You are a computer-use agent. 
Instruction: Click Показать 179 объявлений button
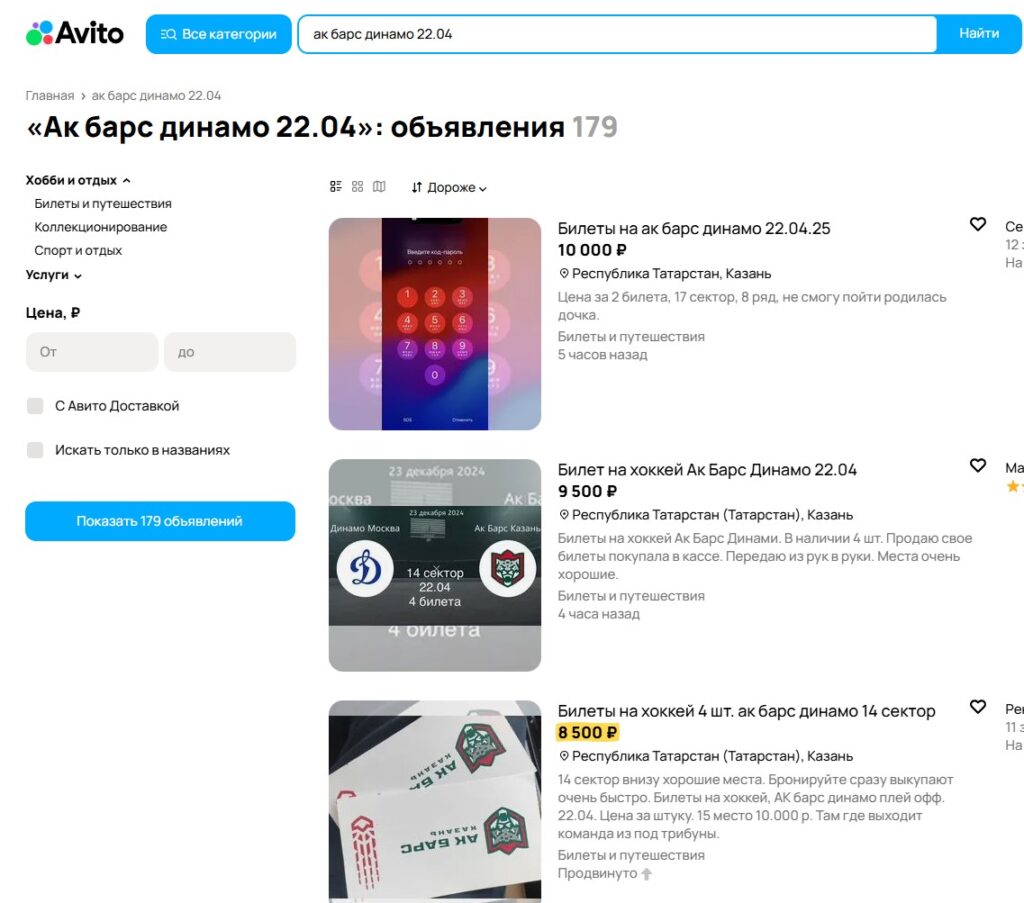tap(160, 521)
